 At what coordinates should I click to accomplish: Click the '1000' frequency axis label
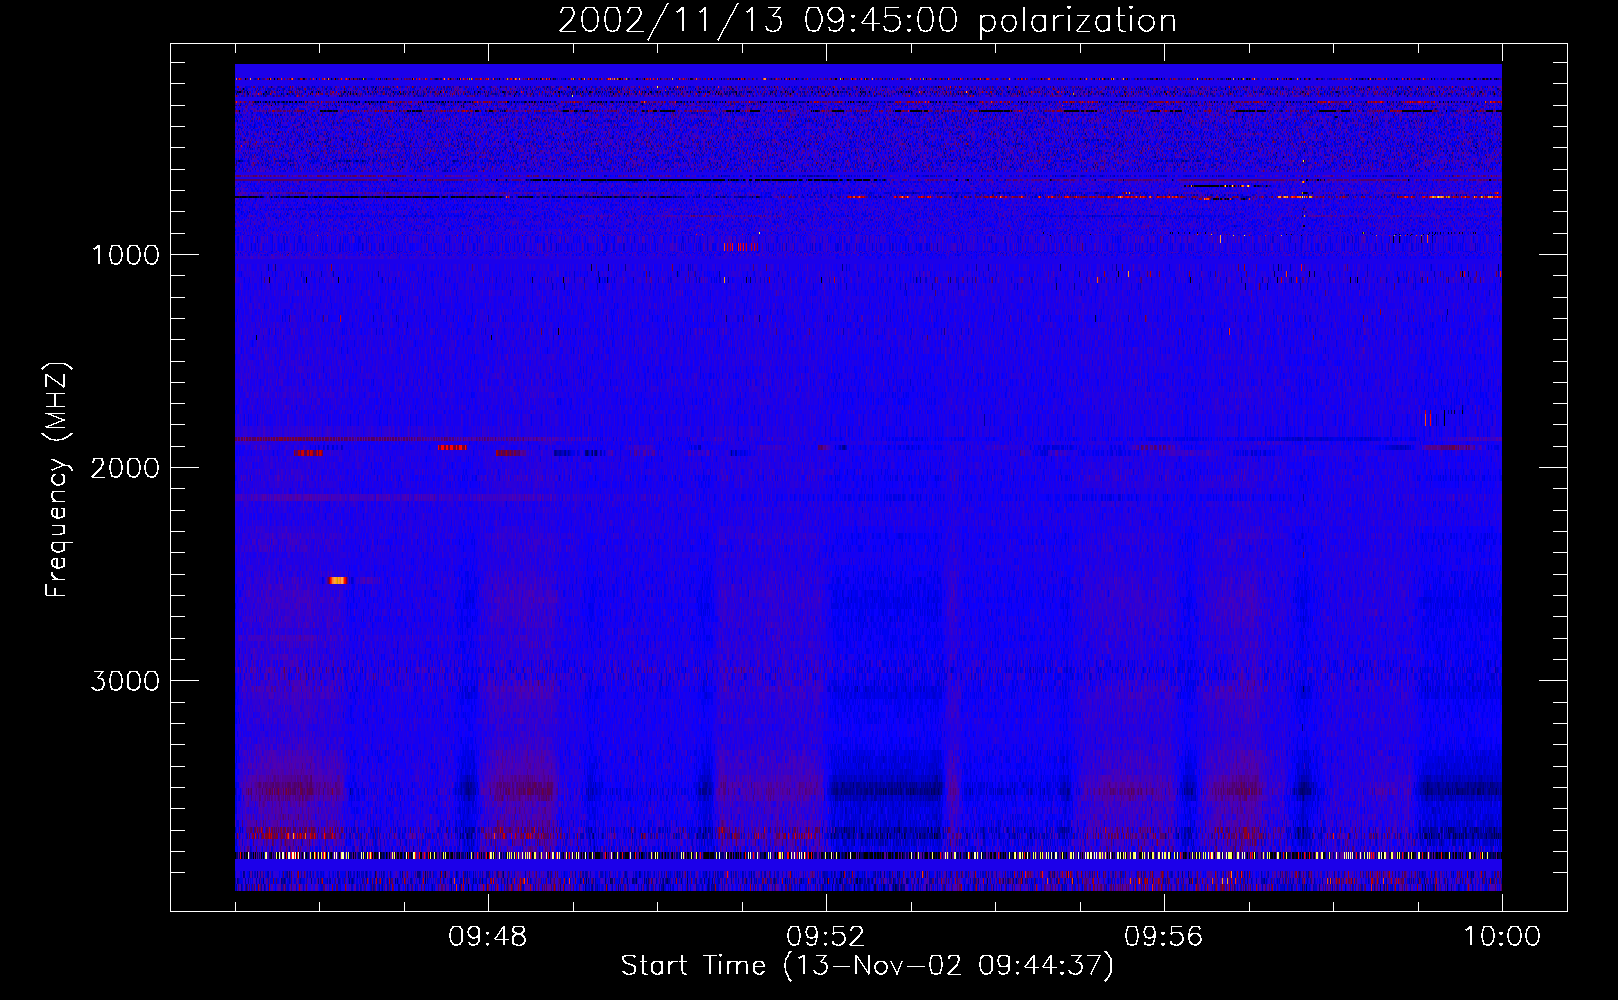125,255
